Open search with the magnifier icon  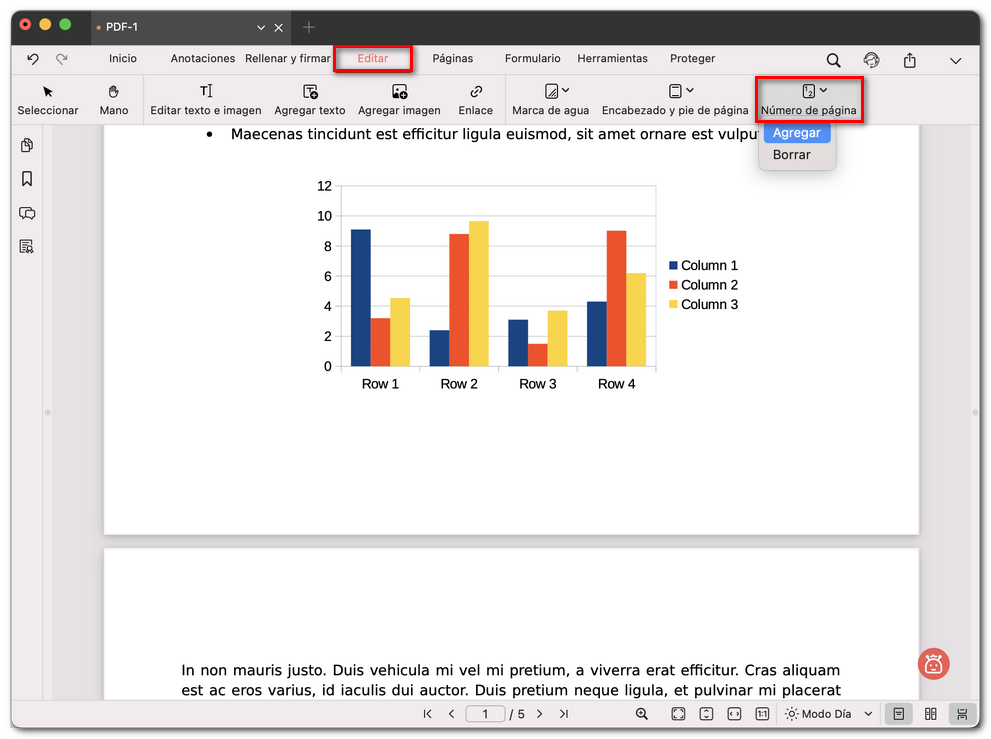[x=834, y=60]
